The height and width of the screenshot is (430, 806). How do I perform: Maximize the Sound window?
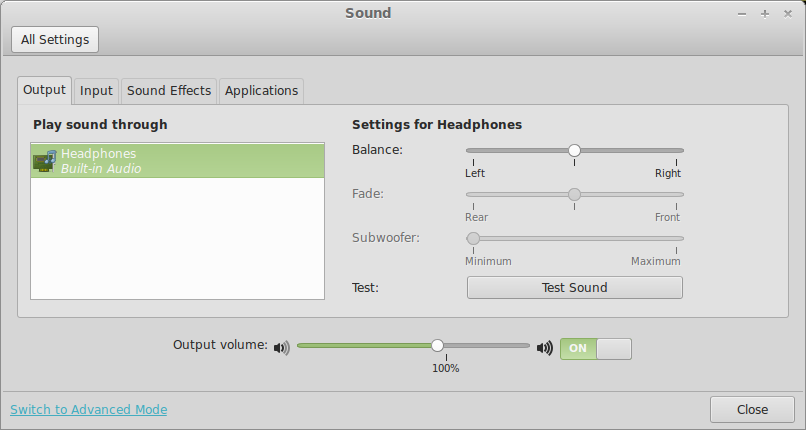coord(765,14)
